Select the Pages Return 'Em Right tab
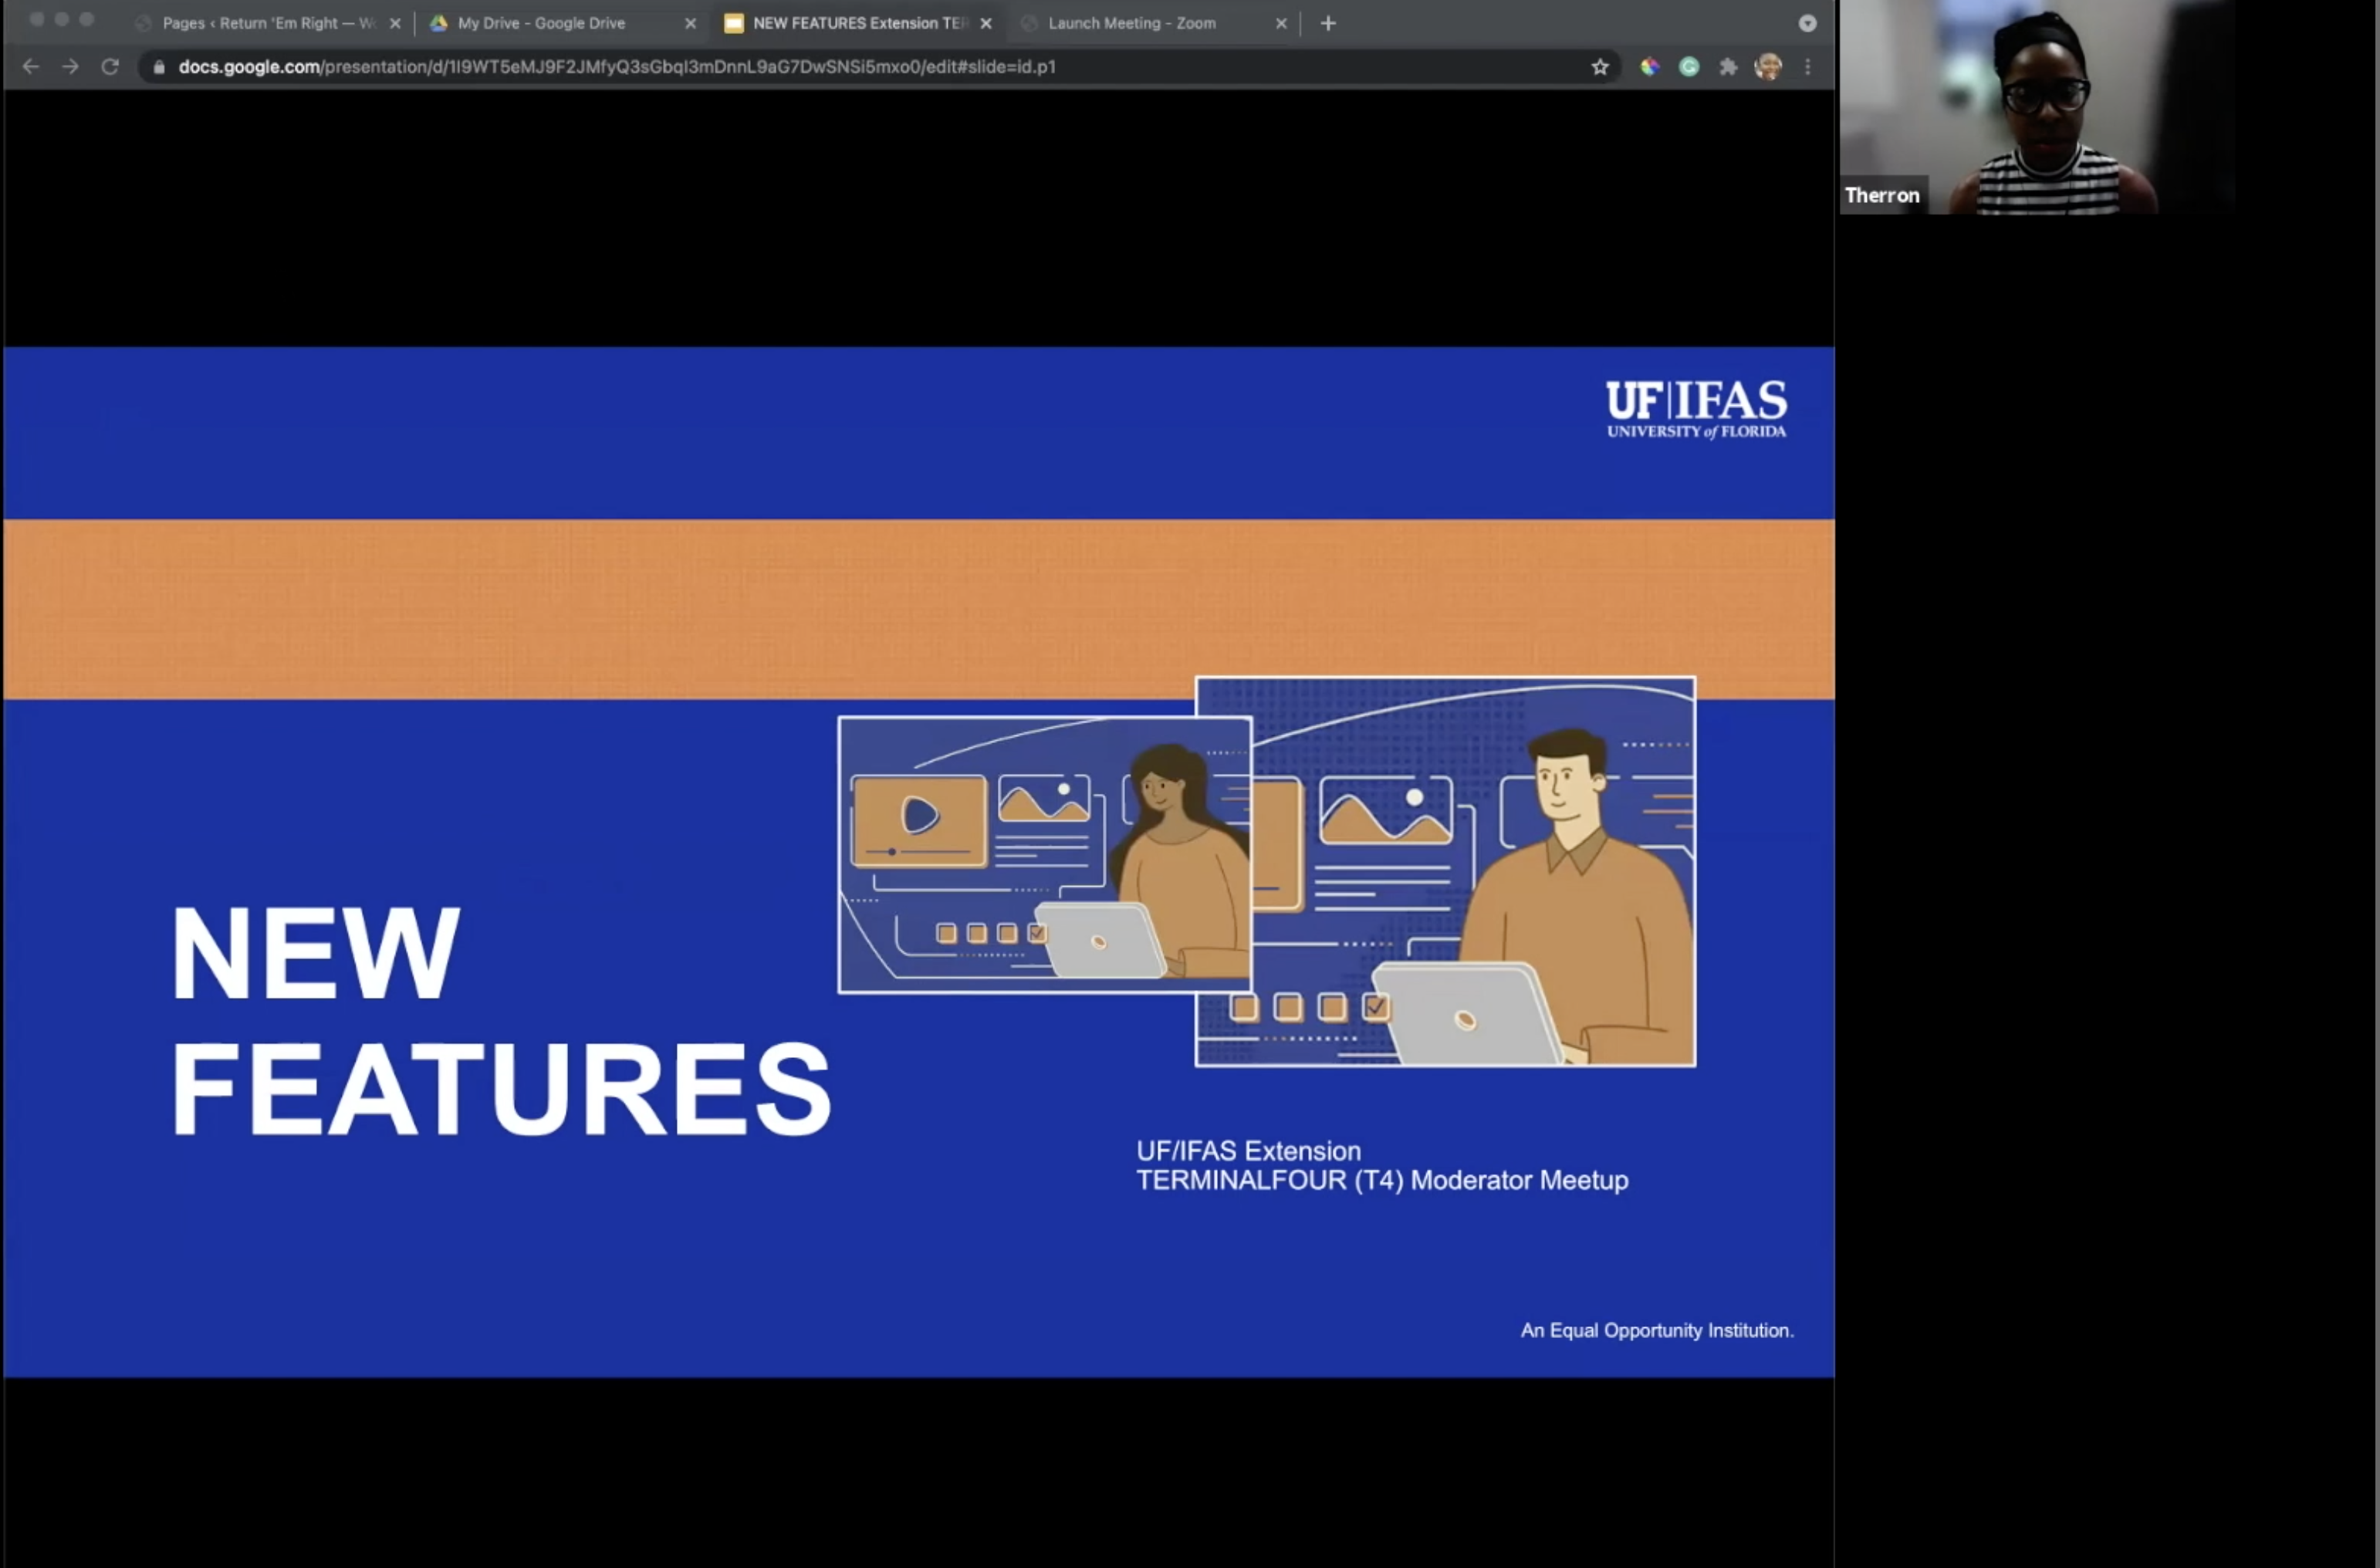The image size is (2380, 1568). point(260,22)
